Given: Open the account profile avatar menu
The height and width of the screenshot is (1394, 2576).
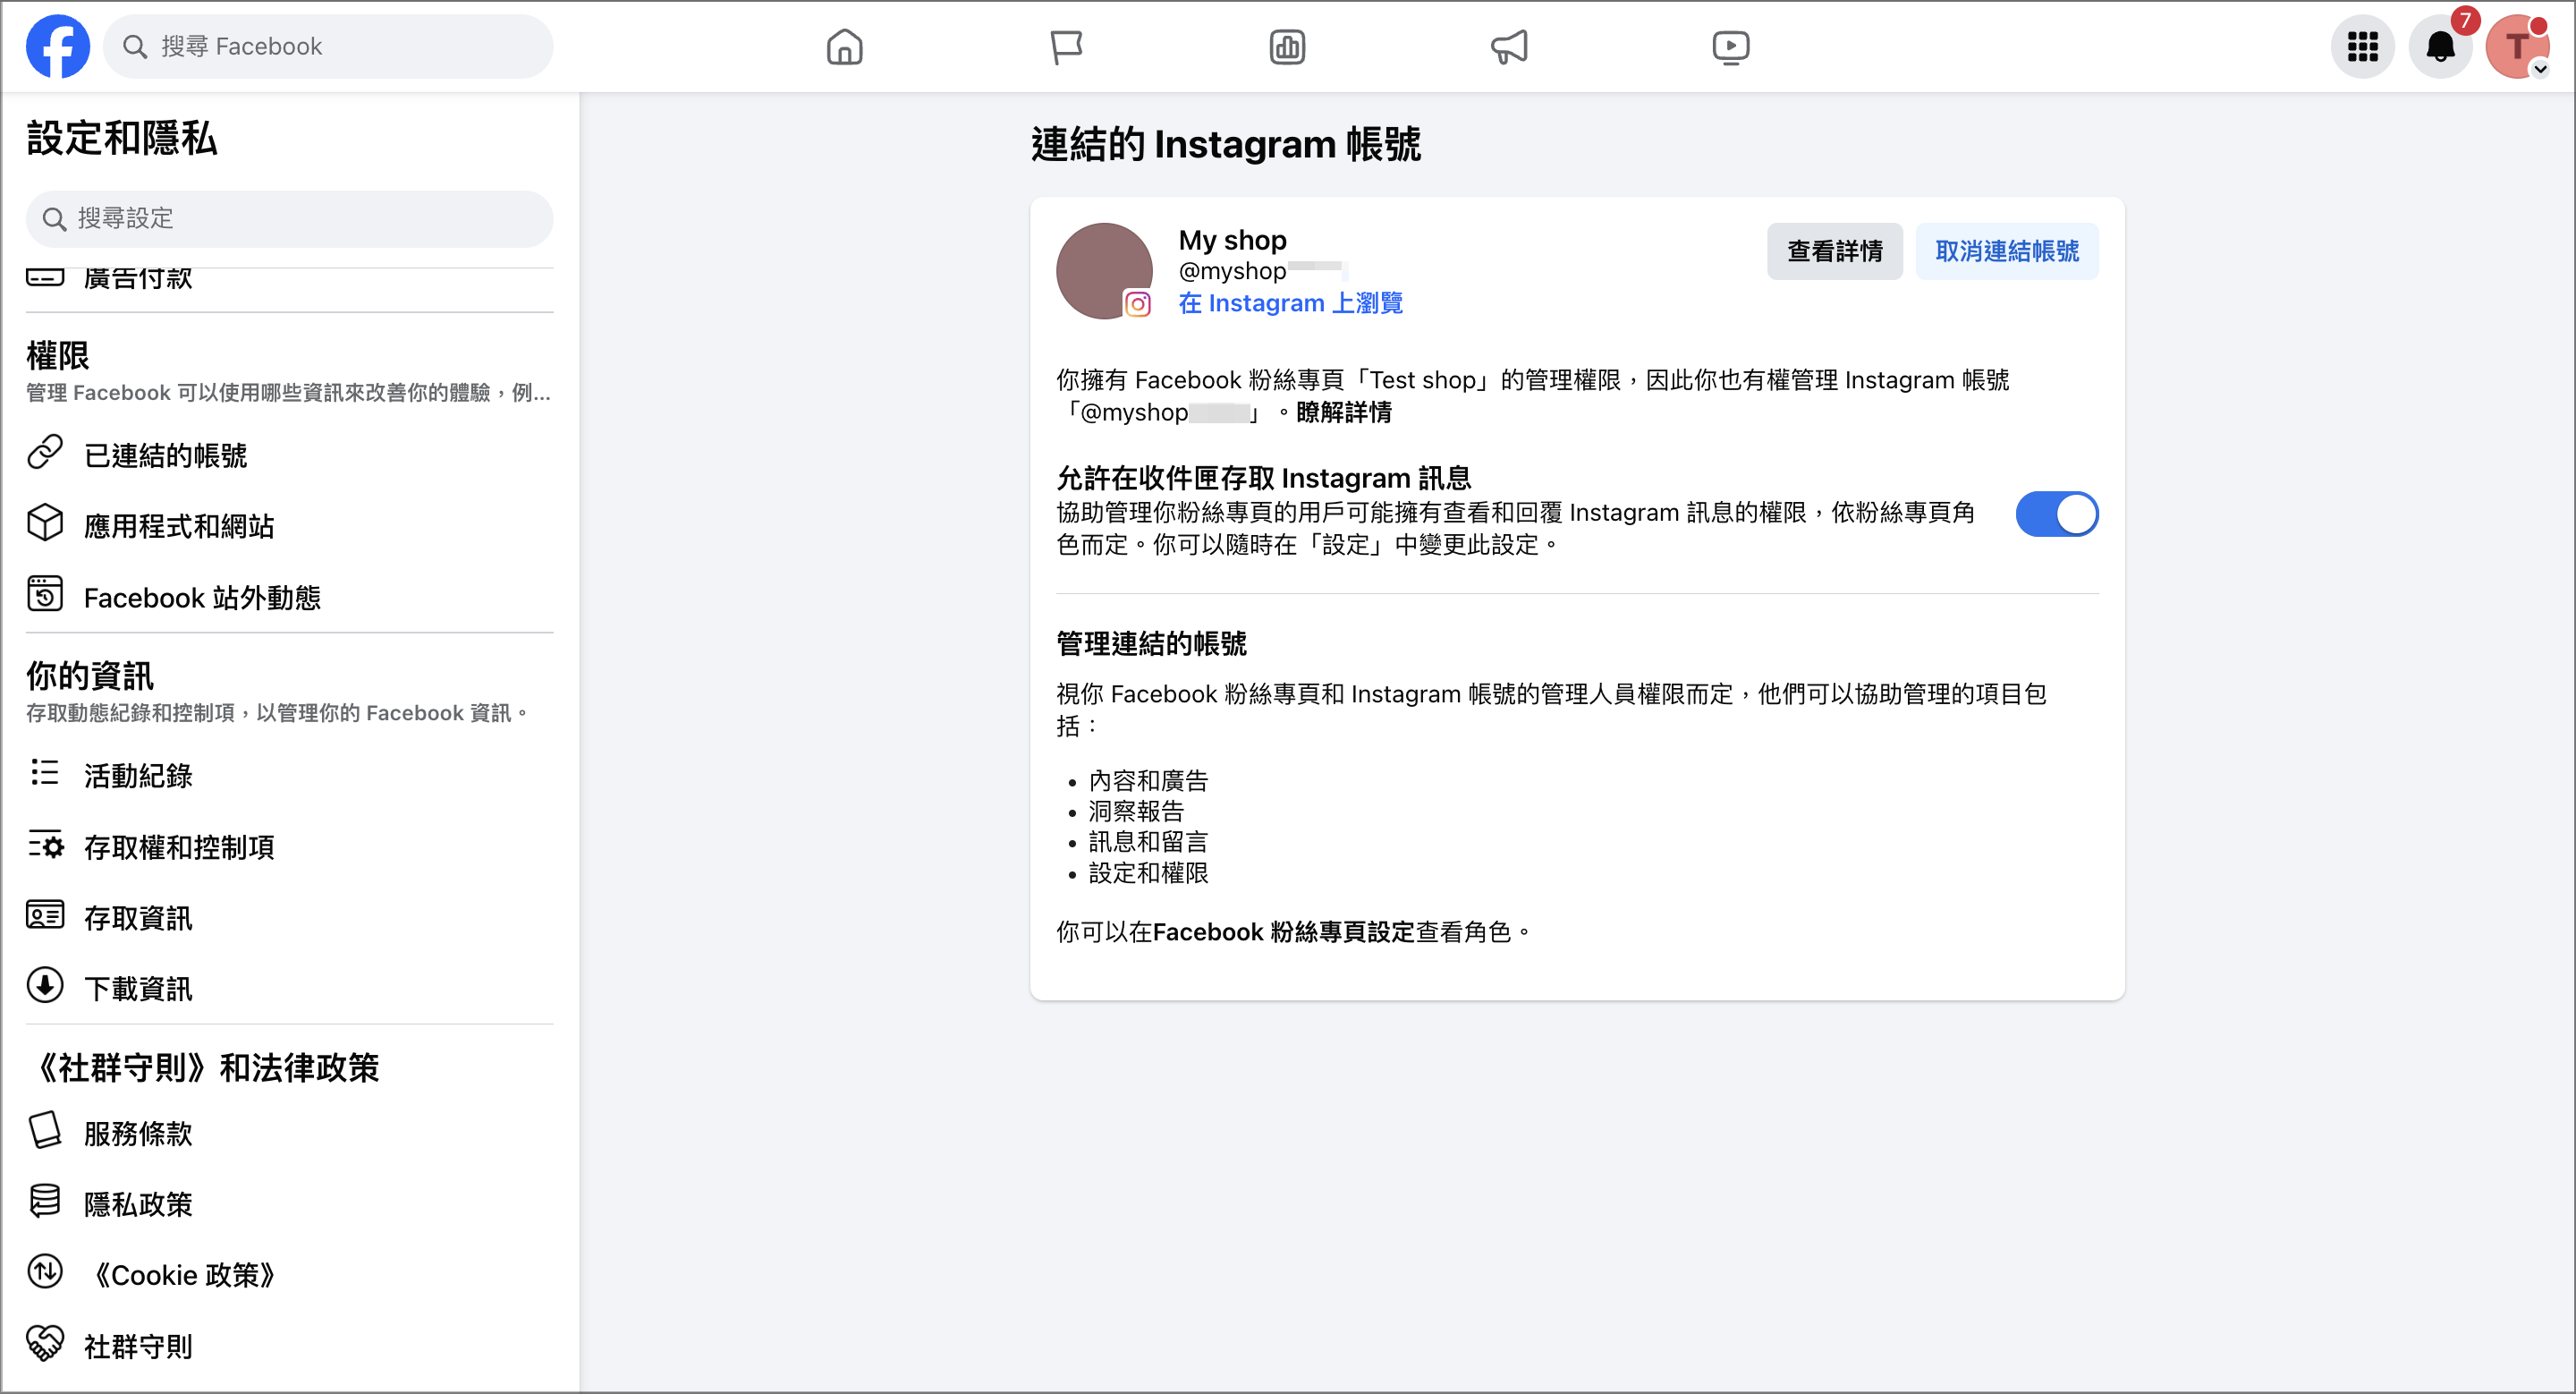Looking at the screenshot, I should click(x=2517, y=46).
